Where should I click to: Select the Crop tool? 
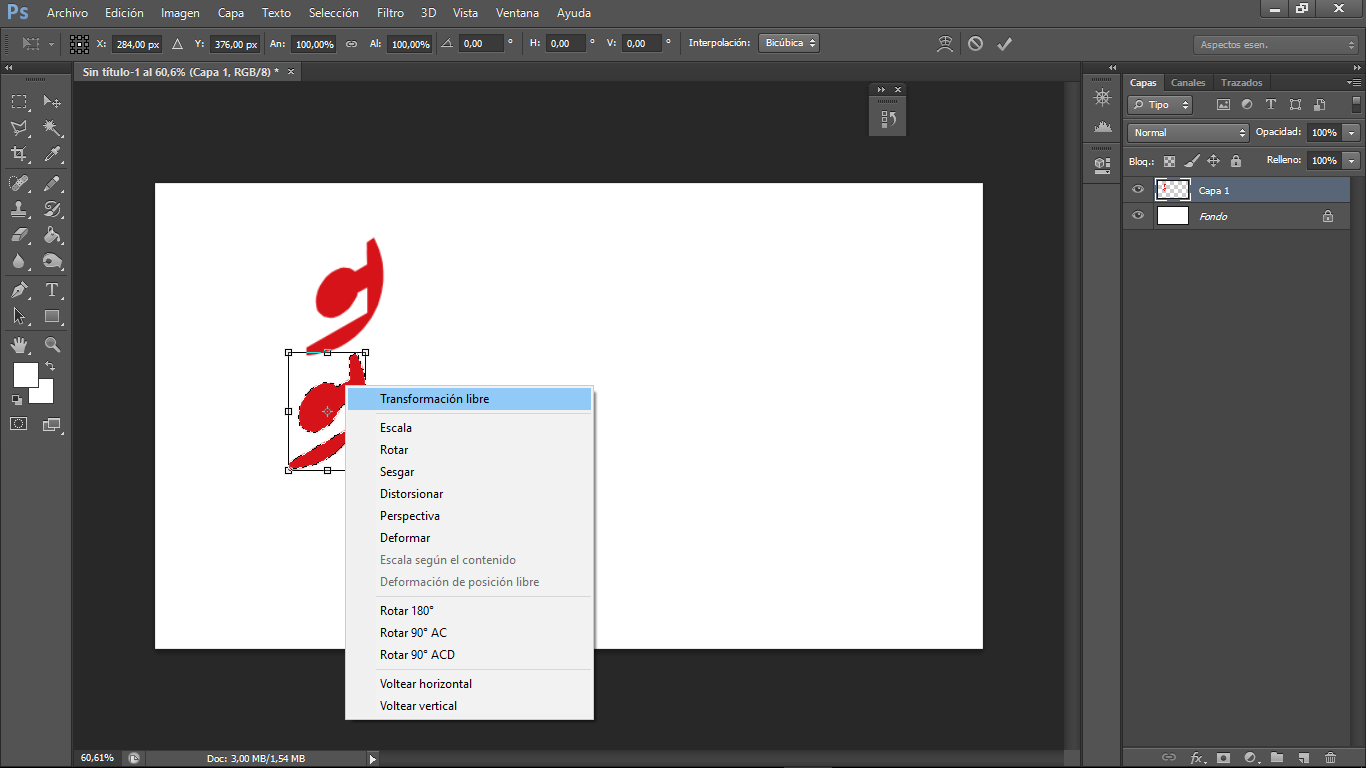tap(19, 154)
